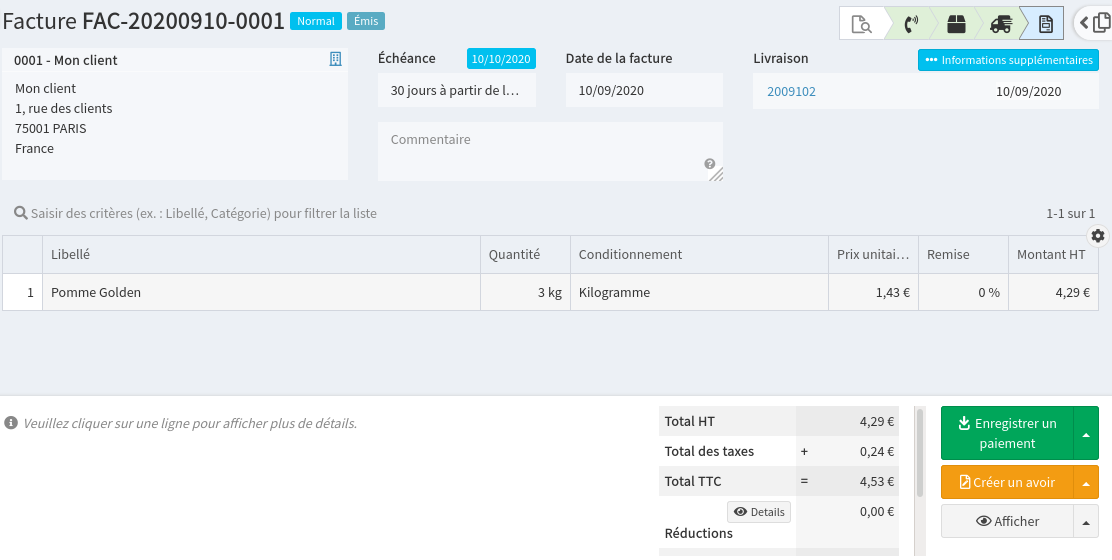Select the package box workflow step
Screen dimensions: 1112x560
957,23
